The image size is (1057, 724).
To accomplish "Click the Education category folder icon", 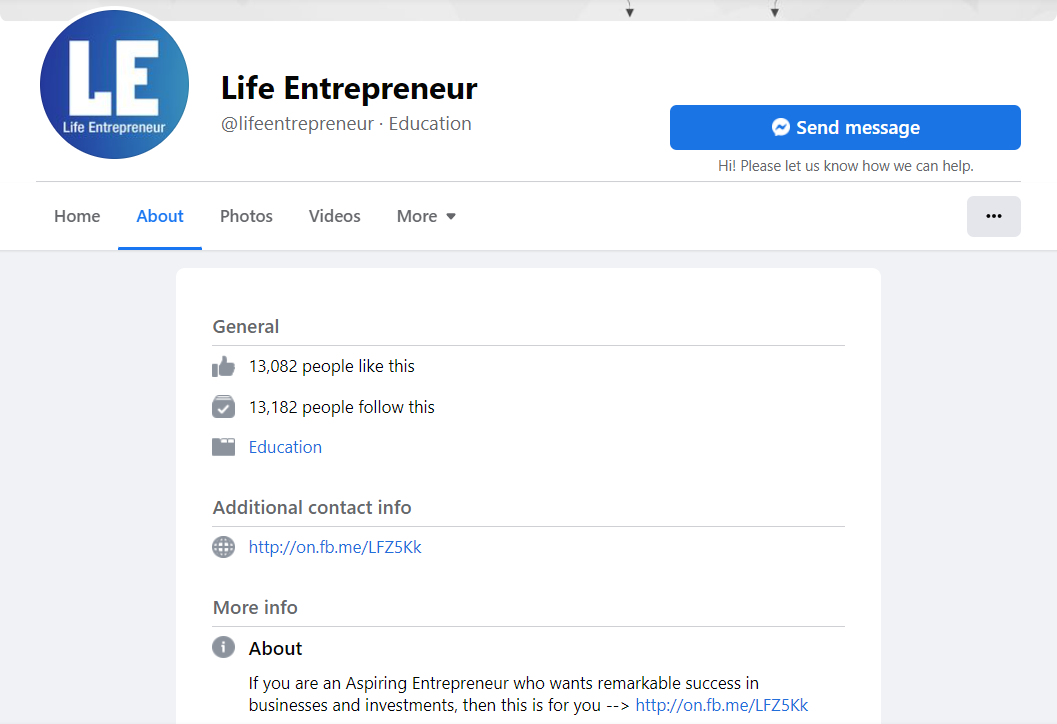I will [x=223, y=447].
